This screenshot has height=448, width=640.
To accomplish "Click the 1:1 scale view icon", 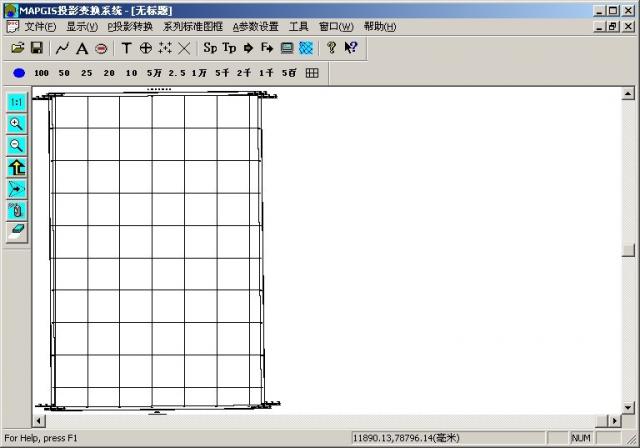I will pyautogui.click(x=16, y=102).
